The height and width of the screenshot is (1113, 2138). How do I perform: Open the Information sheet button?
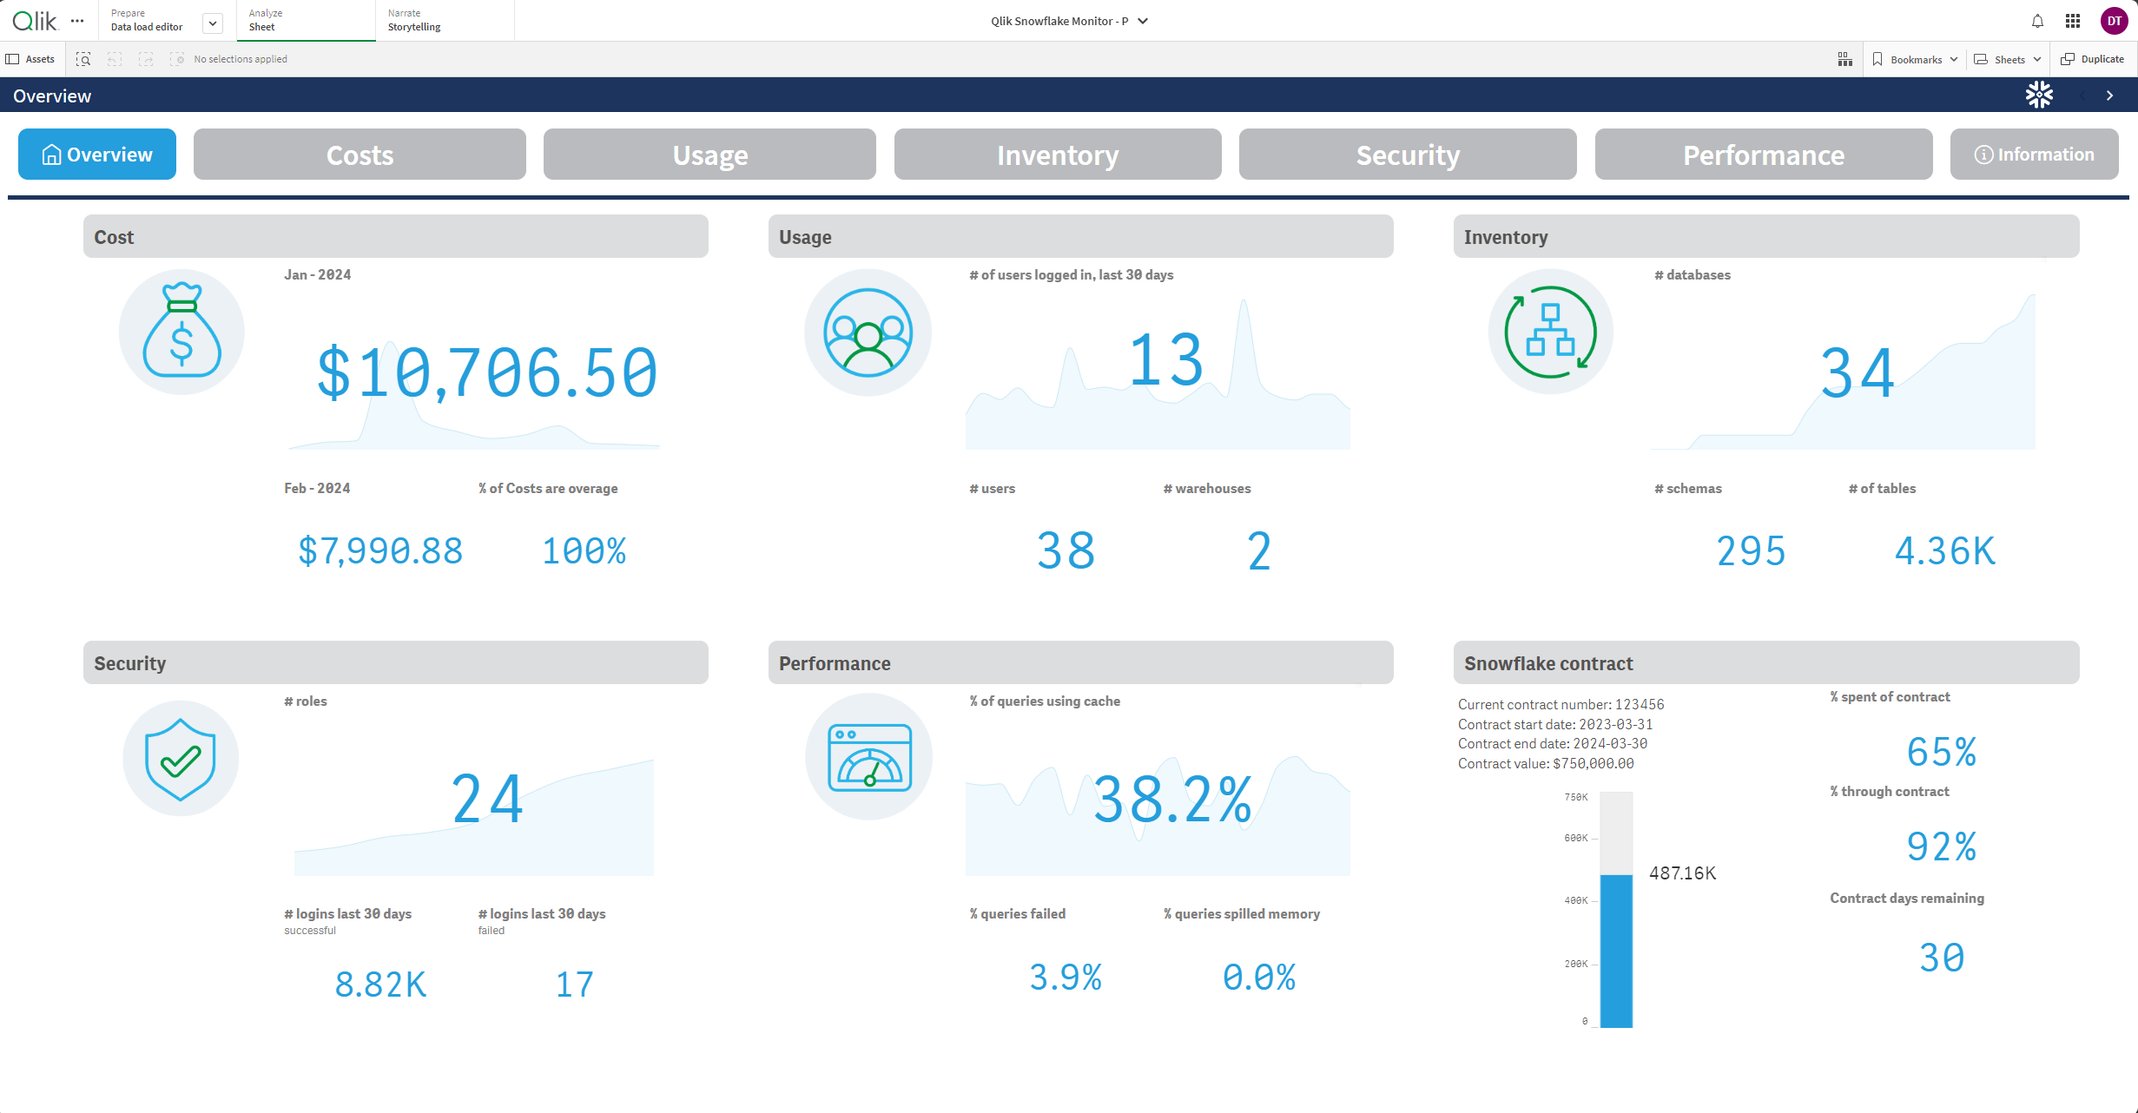click(2034, 154)
